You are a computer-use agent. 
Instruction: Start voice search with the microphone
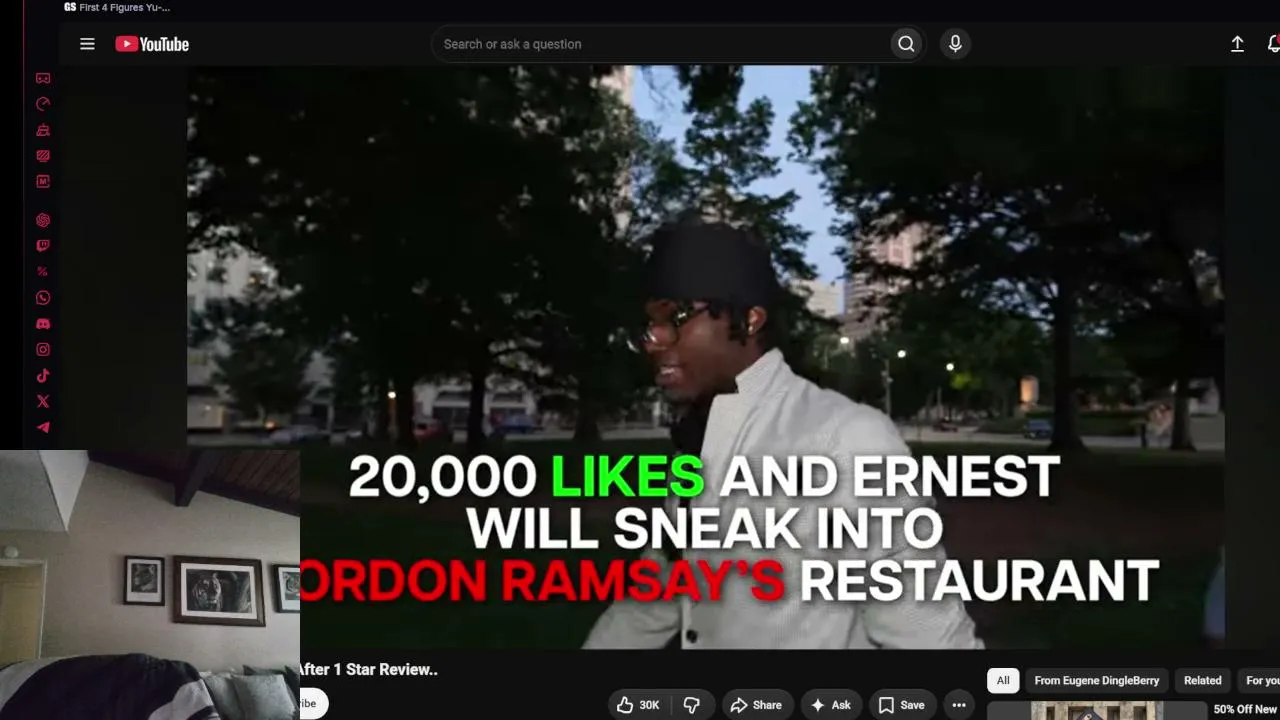point(955,44)
